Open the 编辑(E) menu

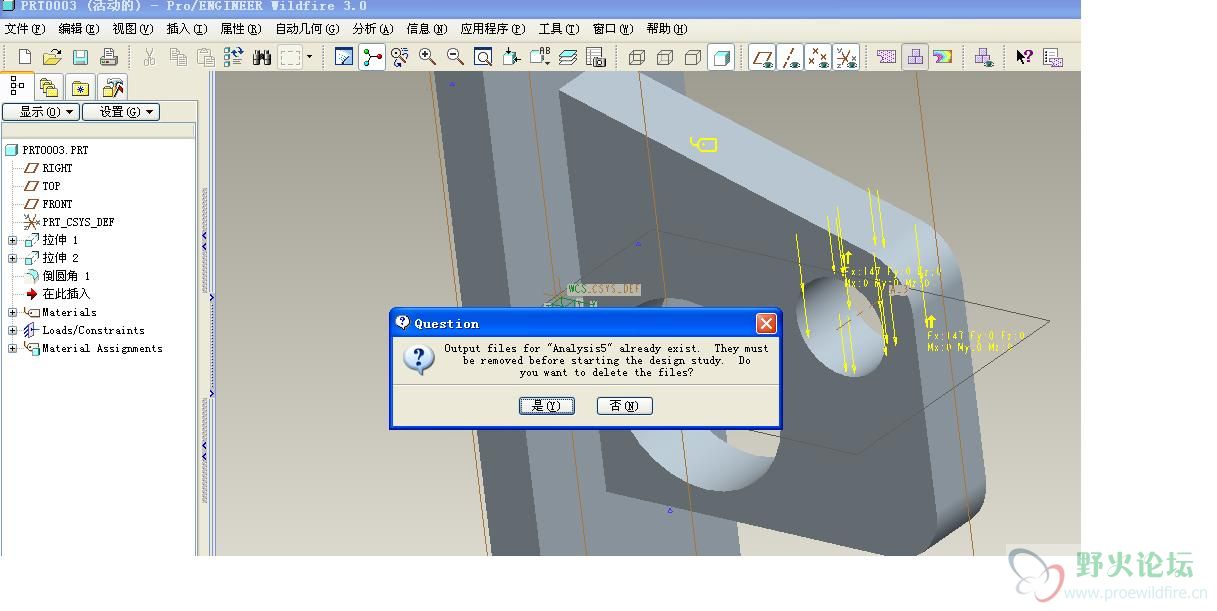(x=79, y=29)
